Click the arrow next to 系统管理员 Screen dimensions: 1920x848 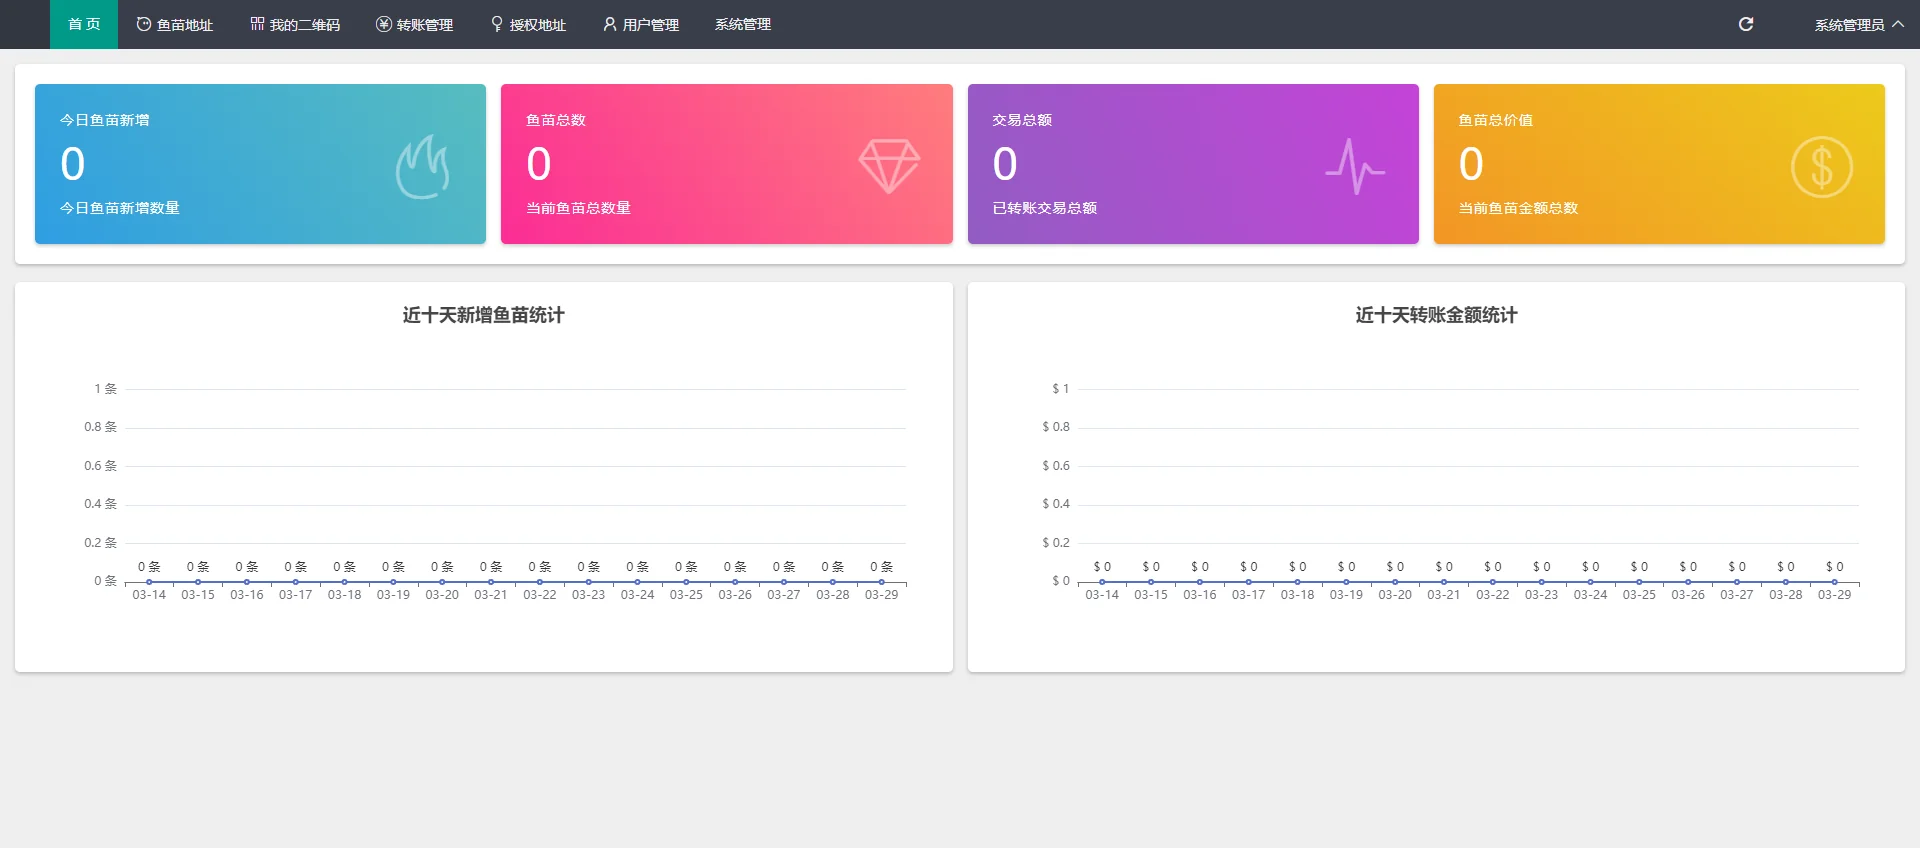tap(1898, 24)
